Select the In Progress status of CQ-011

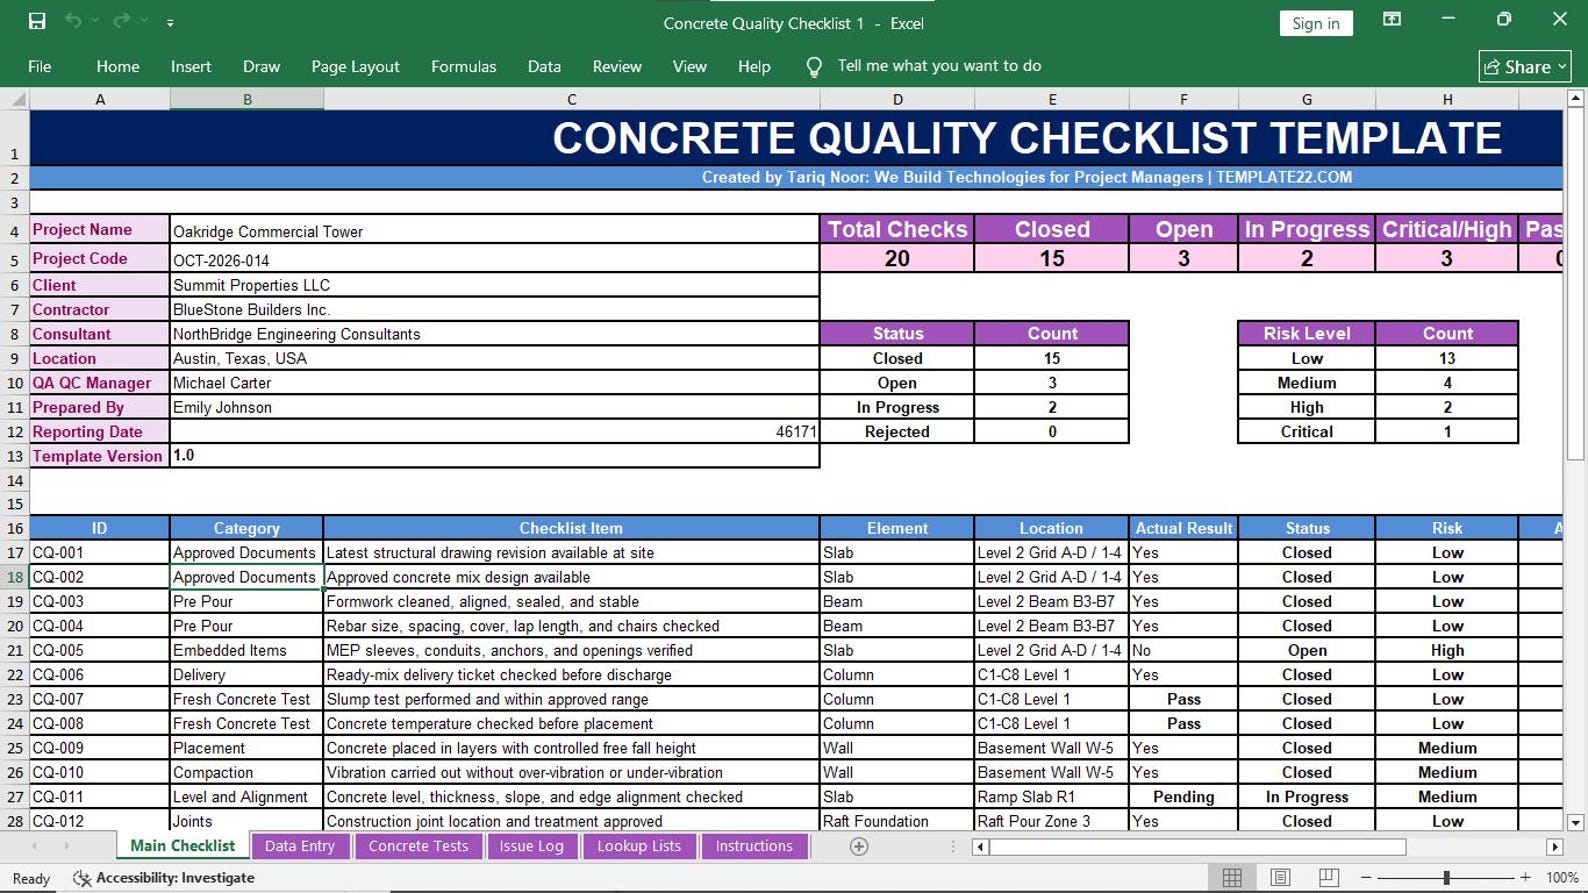(1306, 797)
